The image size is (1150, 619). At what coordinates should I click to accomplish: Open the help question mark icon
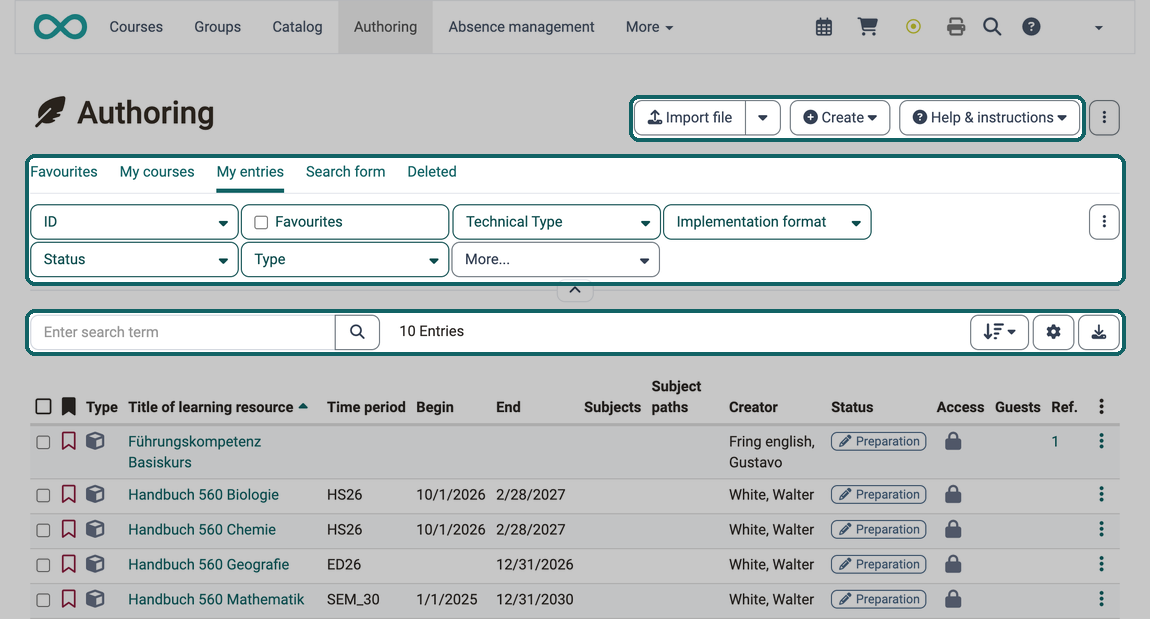point(1031,27)
